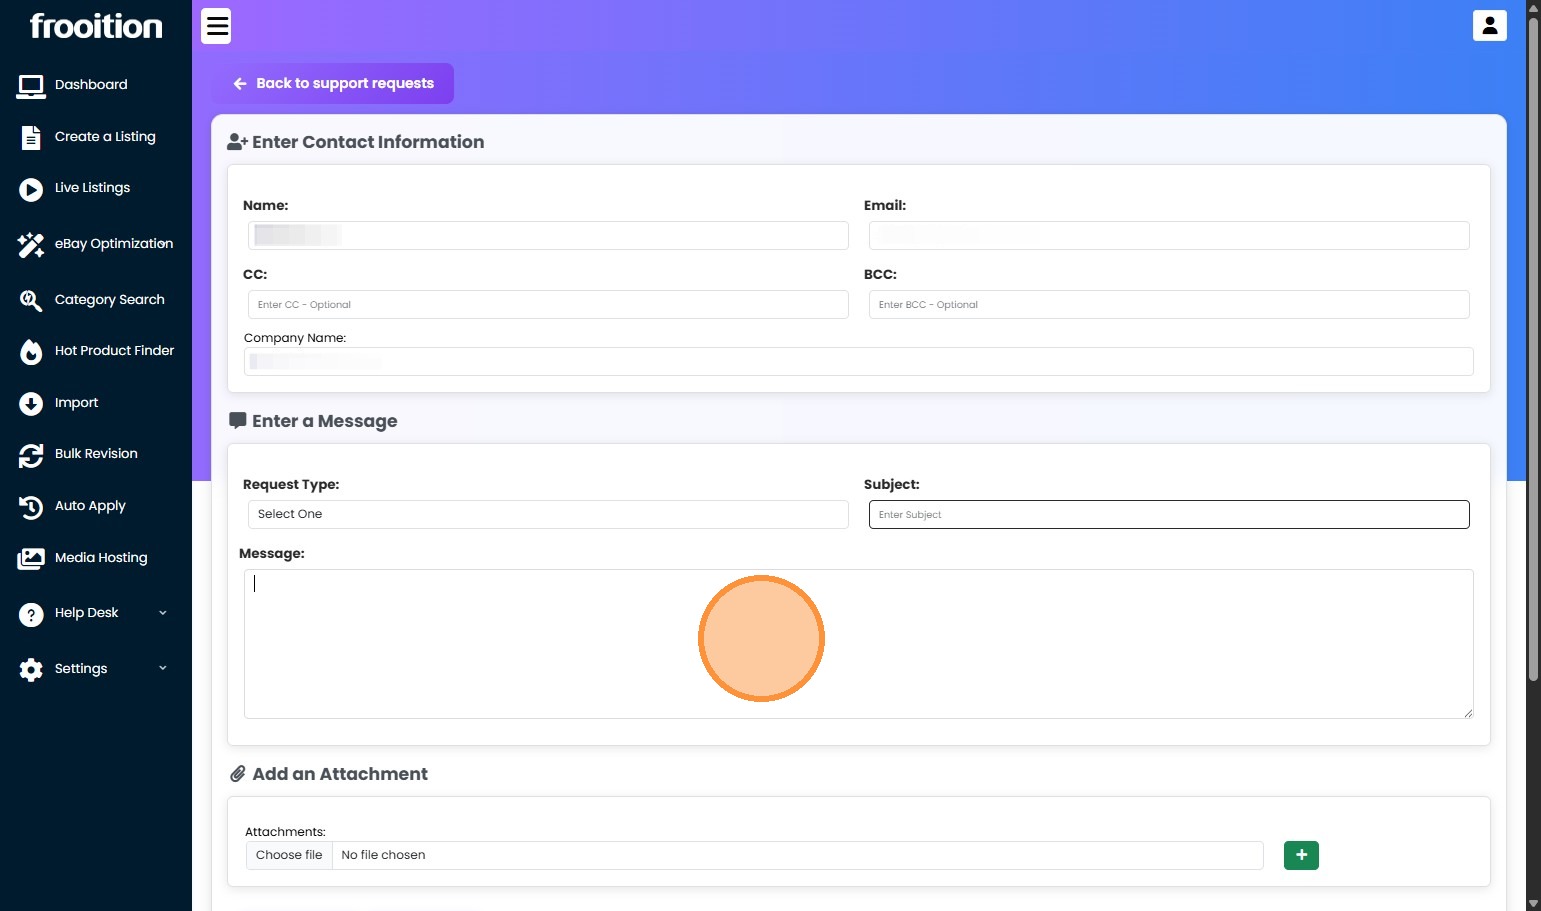This screenshot has width=1541, height=911.
Task: Select Auto Apply in sidebar
Action: click(90, 506)
